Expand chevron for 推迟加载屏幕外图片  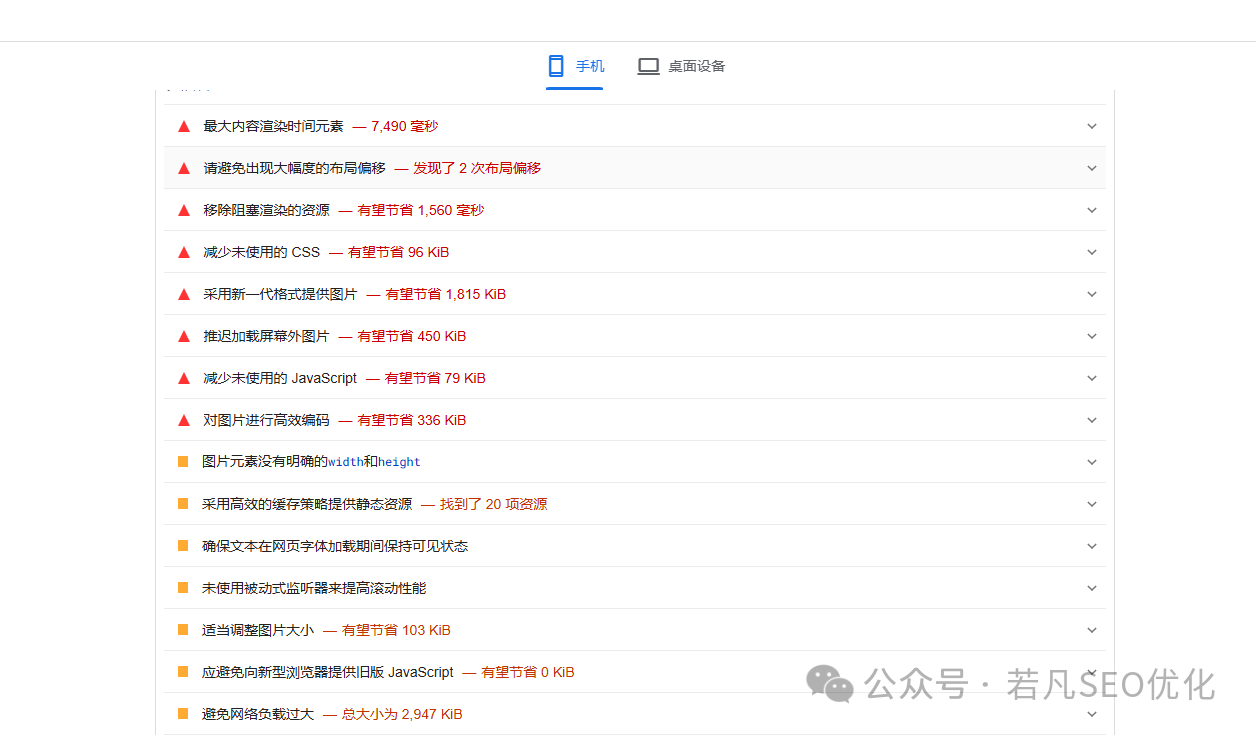click(x=1092, y=336)
